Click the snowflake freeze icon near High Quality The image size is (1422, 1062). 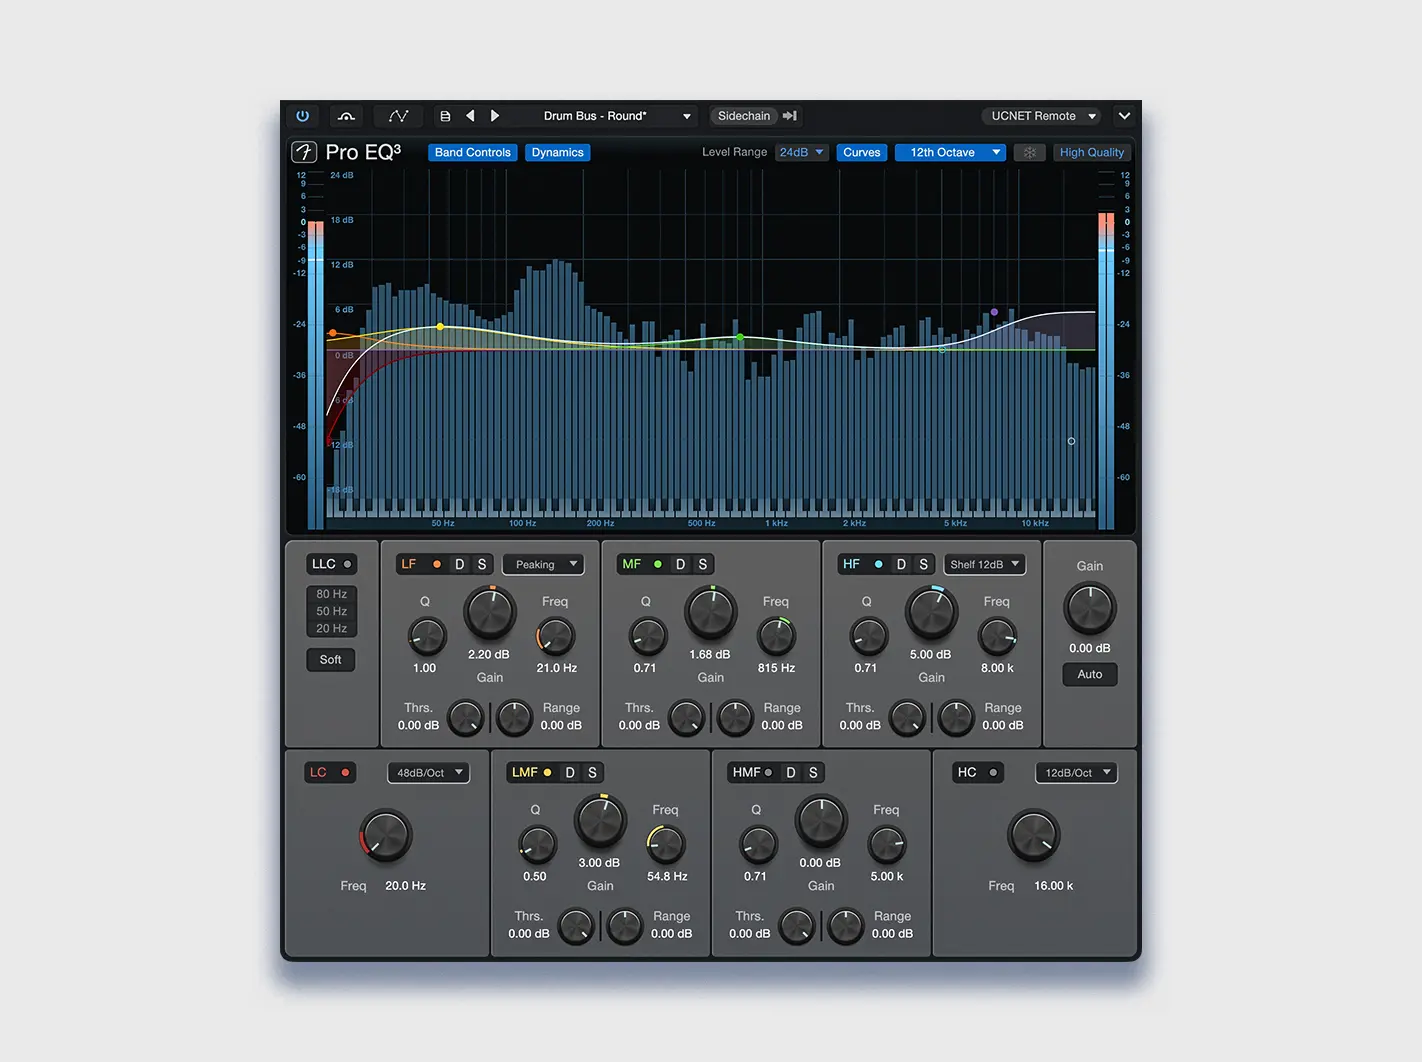point(1029,152)
